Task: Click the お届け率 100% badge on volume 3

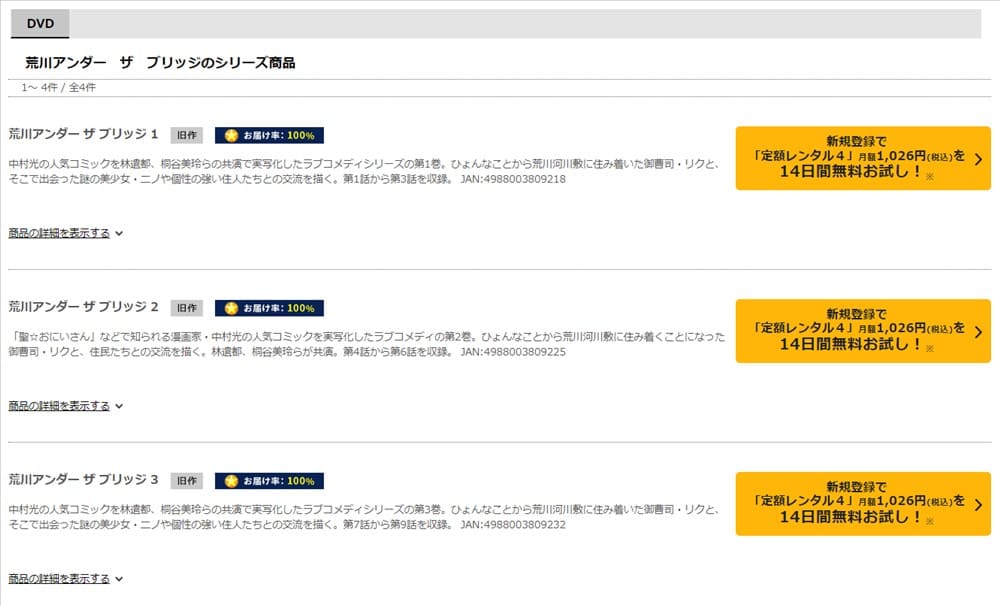Action: click(x=270, y=481)
